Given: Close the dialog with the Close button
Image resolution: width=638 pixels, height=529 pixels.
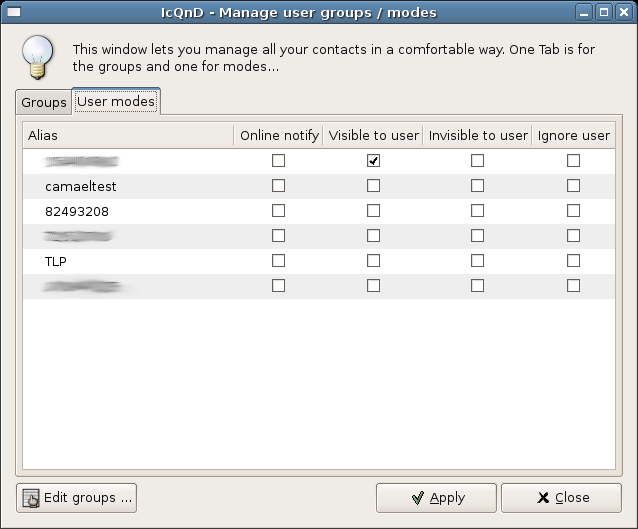Looking at the screenshot, I should click(x=561, y=497).
